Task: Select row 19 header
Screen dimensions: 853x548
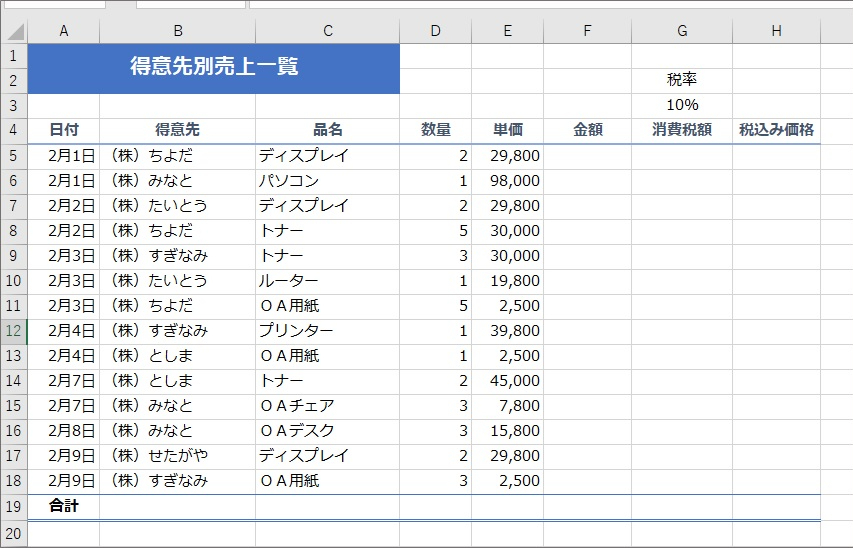Action: [x=14, y=507]
